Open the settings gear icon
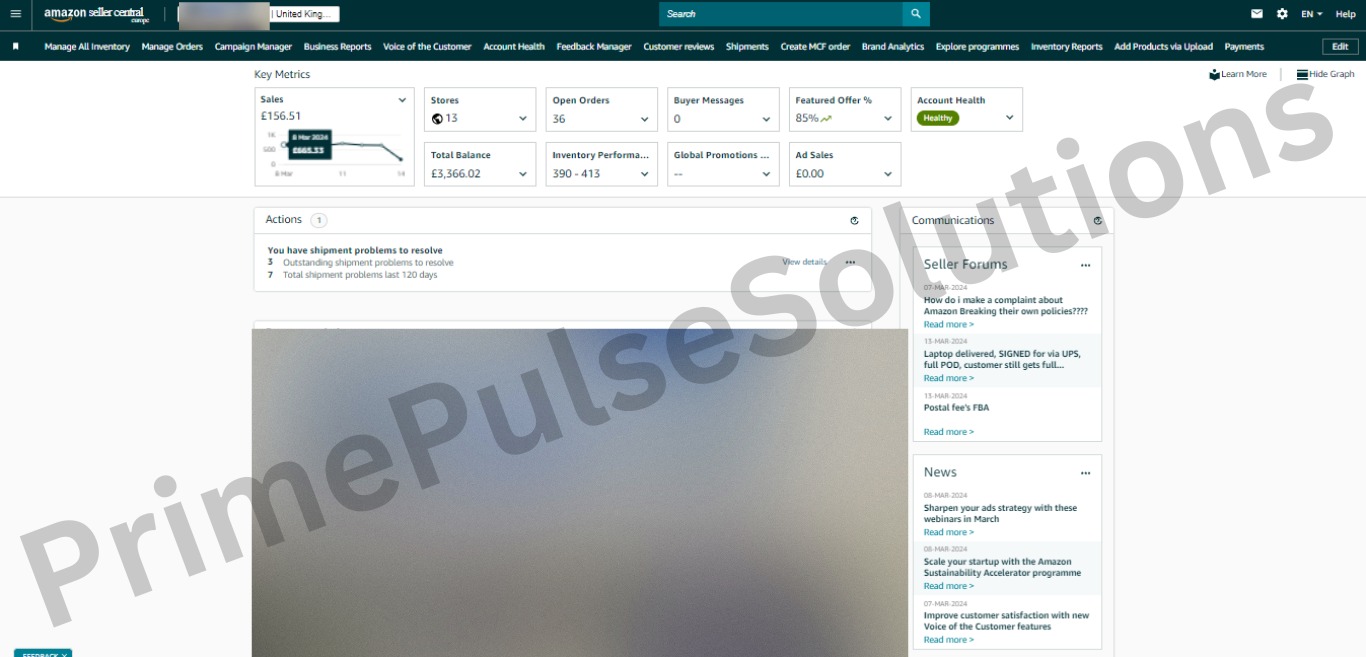 tap(1282, 14)
